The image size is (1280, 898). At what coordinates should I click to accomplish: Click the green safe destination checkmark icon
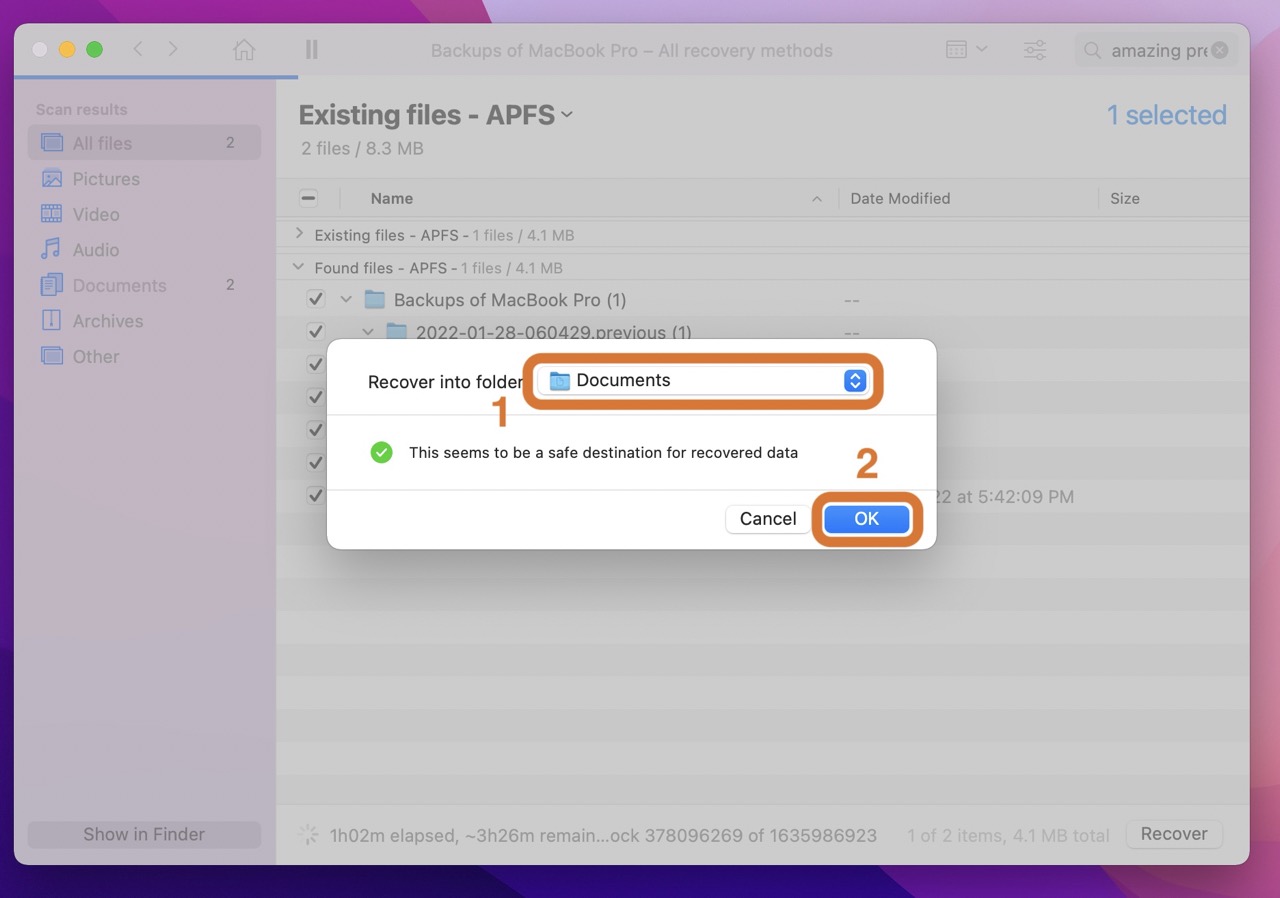[x=381, y=452]
